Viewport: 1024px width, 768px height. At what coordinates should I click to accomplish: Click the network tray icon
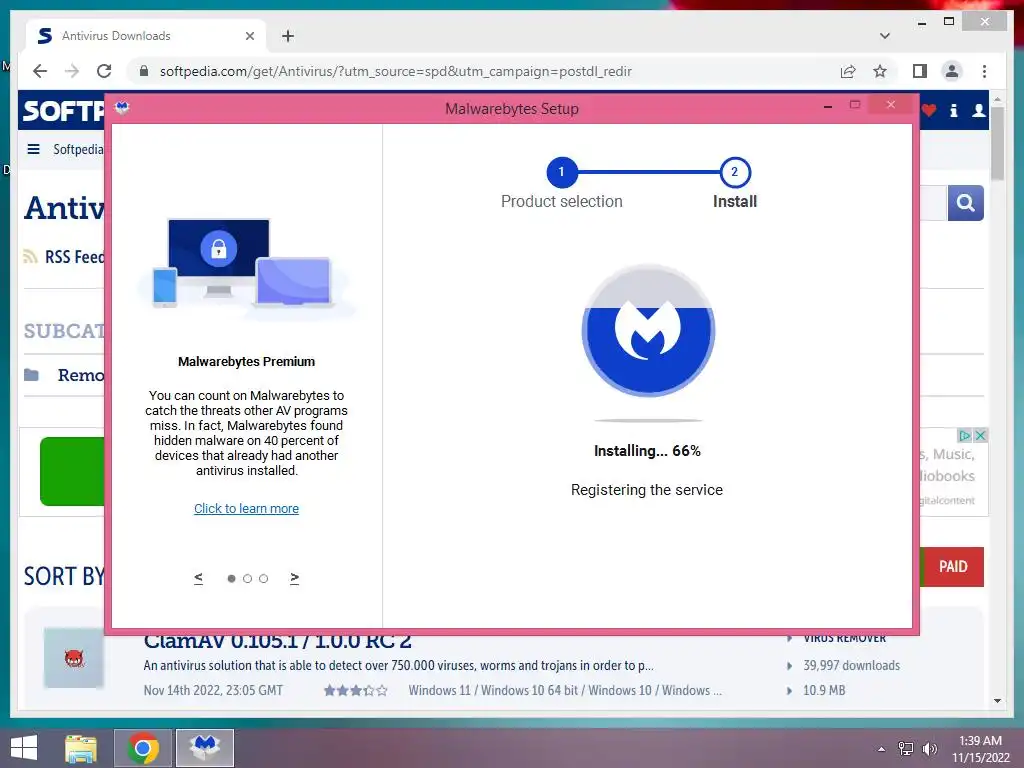tap(906, 748)
